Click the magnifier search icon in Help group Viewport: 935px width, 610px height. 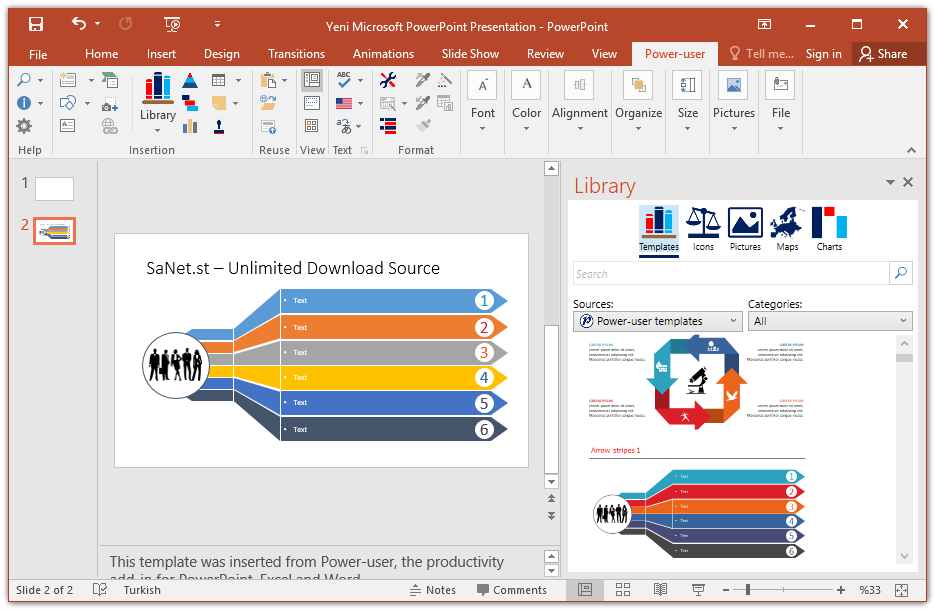coord(24,79)
